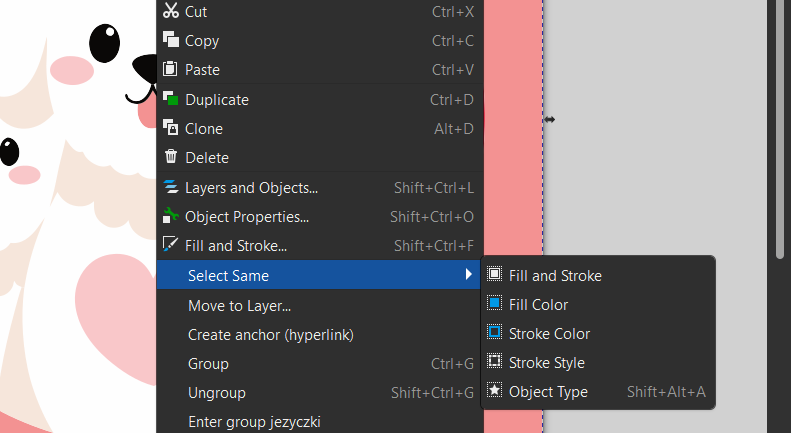Click the Copy icon in context menu

click(171, 39)
